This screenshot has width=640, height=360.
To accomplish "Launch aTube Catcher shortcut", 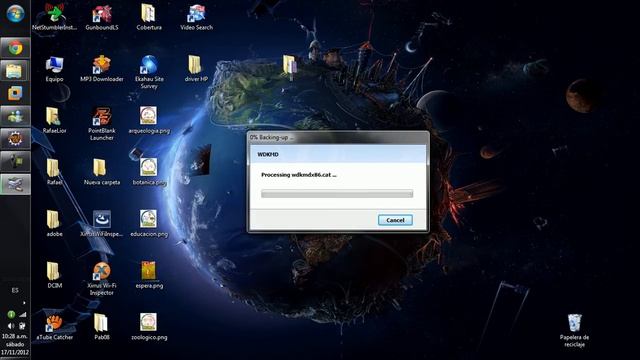I will 54,327.
